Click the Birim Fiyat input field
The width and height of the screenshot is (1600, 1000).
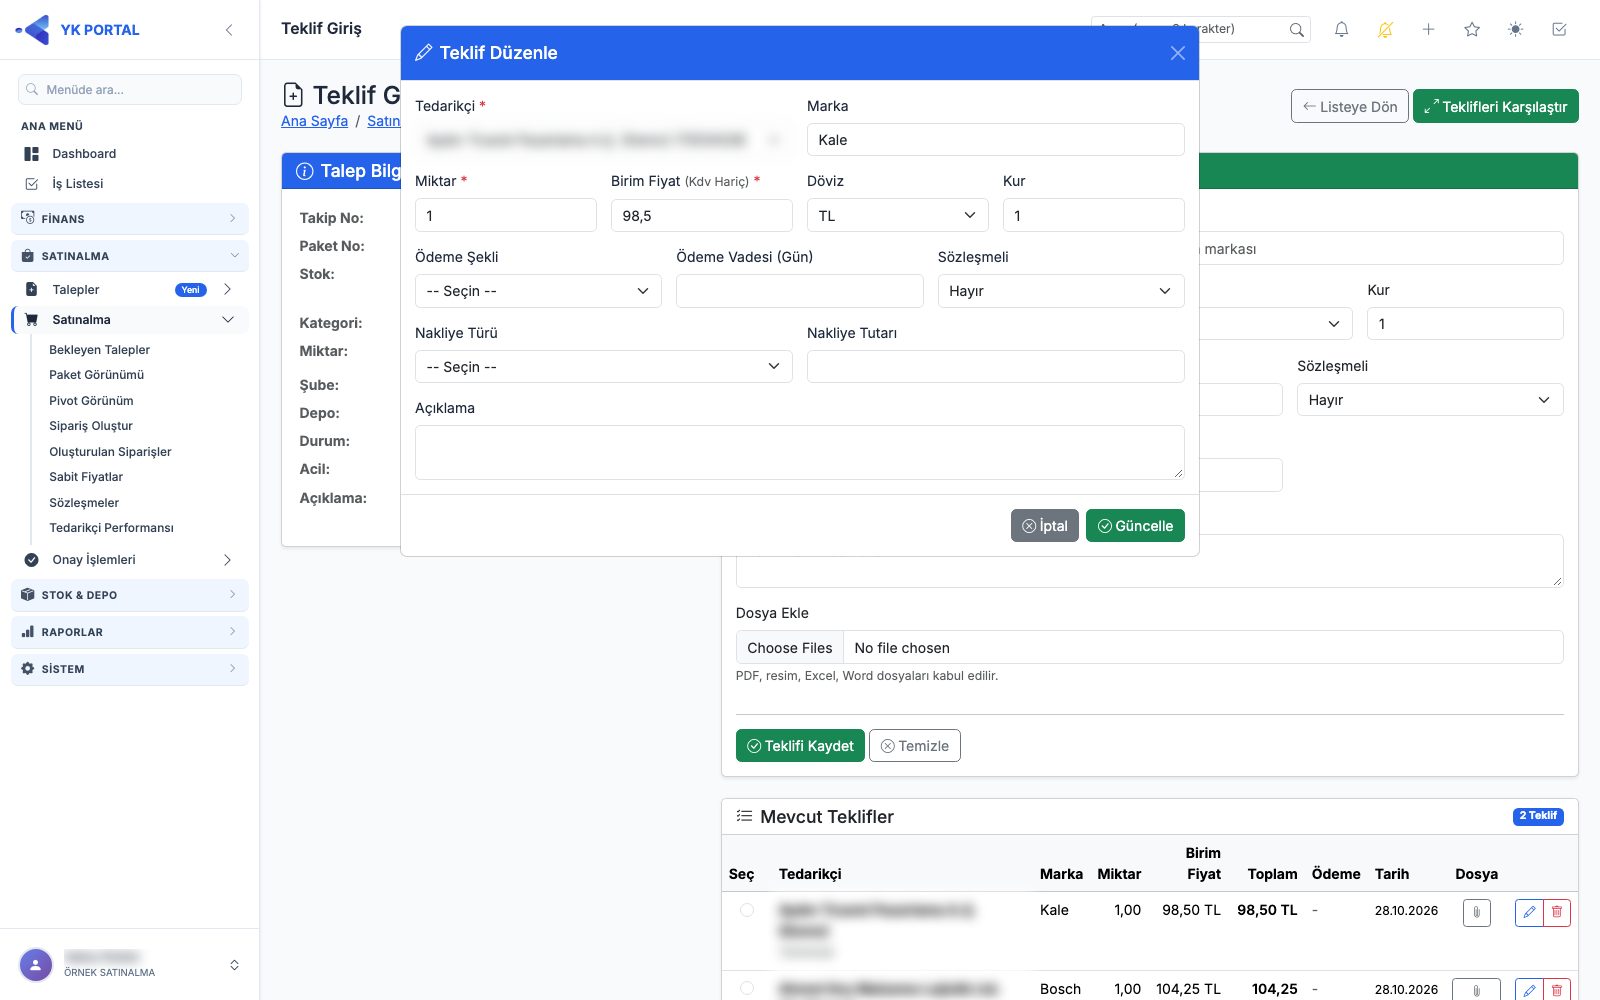click(702, 216)
